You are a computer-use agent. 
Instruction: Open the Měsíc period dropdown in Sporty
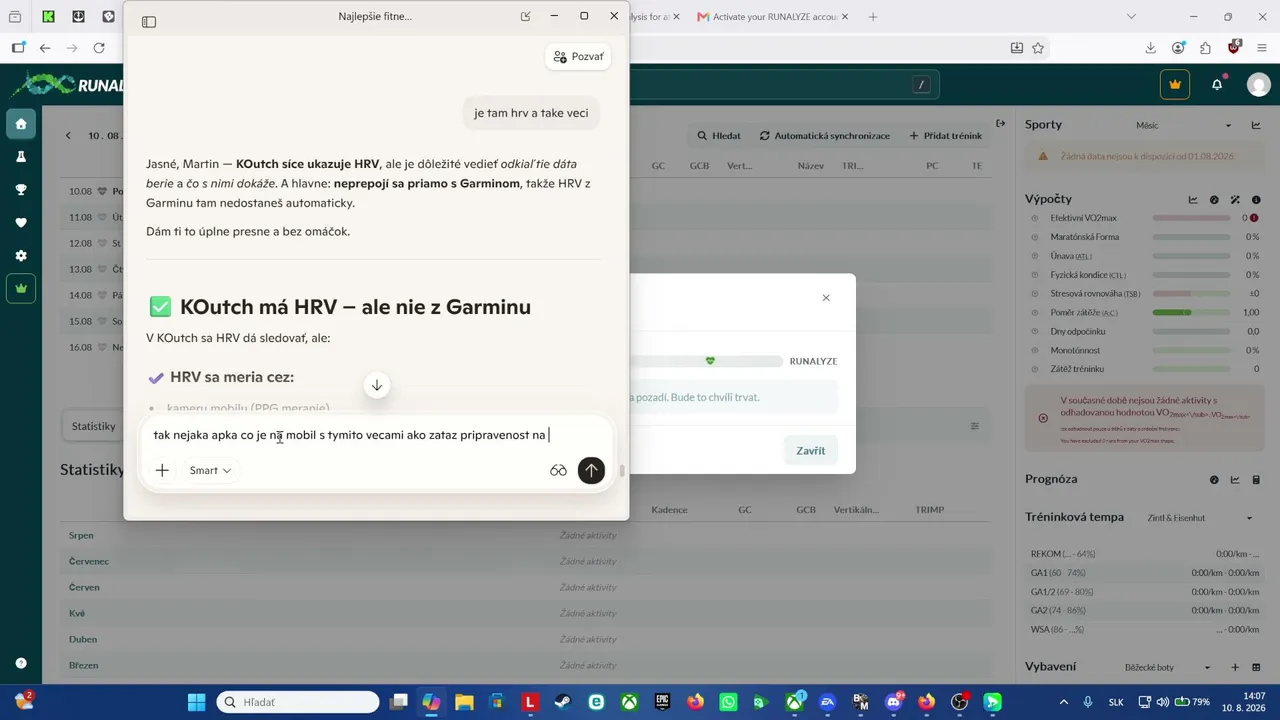1184,125
